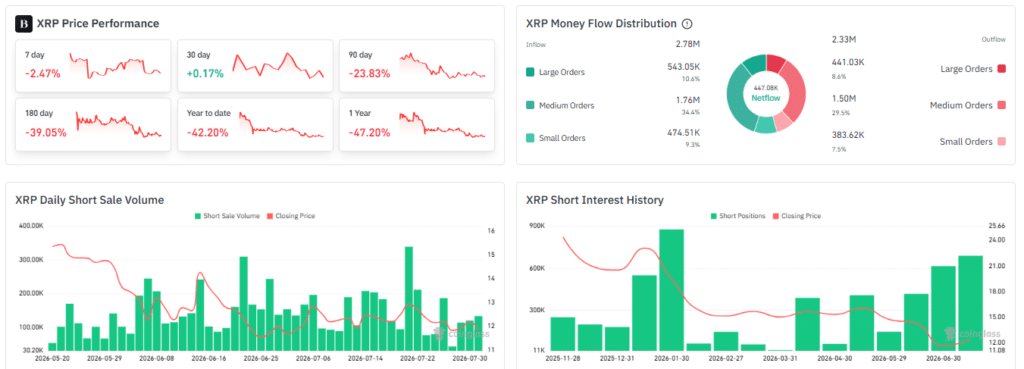The image size is (1024, 369).
Task: Open the 1 Year performance card
Action: coord(417,125)
